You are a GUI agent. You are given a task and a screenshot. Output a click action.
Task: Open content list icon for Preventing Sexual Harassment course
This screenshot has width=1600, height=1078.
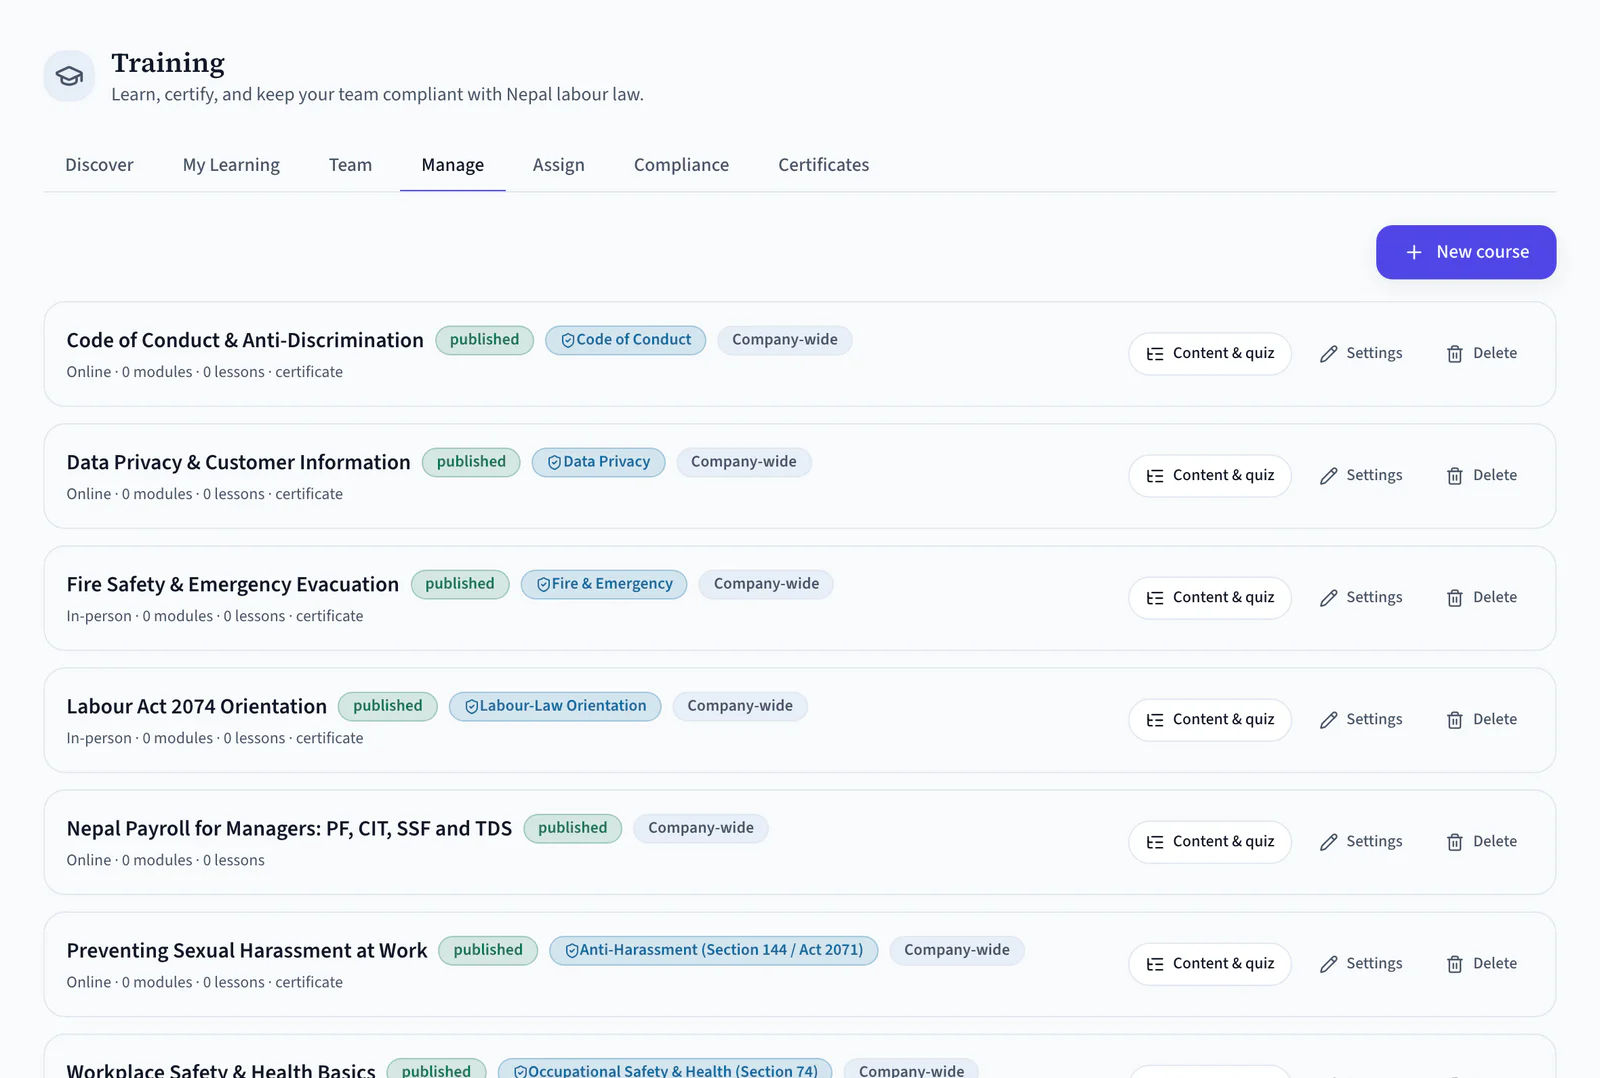pyautogui.click(x=1155, y=964)
